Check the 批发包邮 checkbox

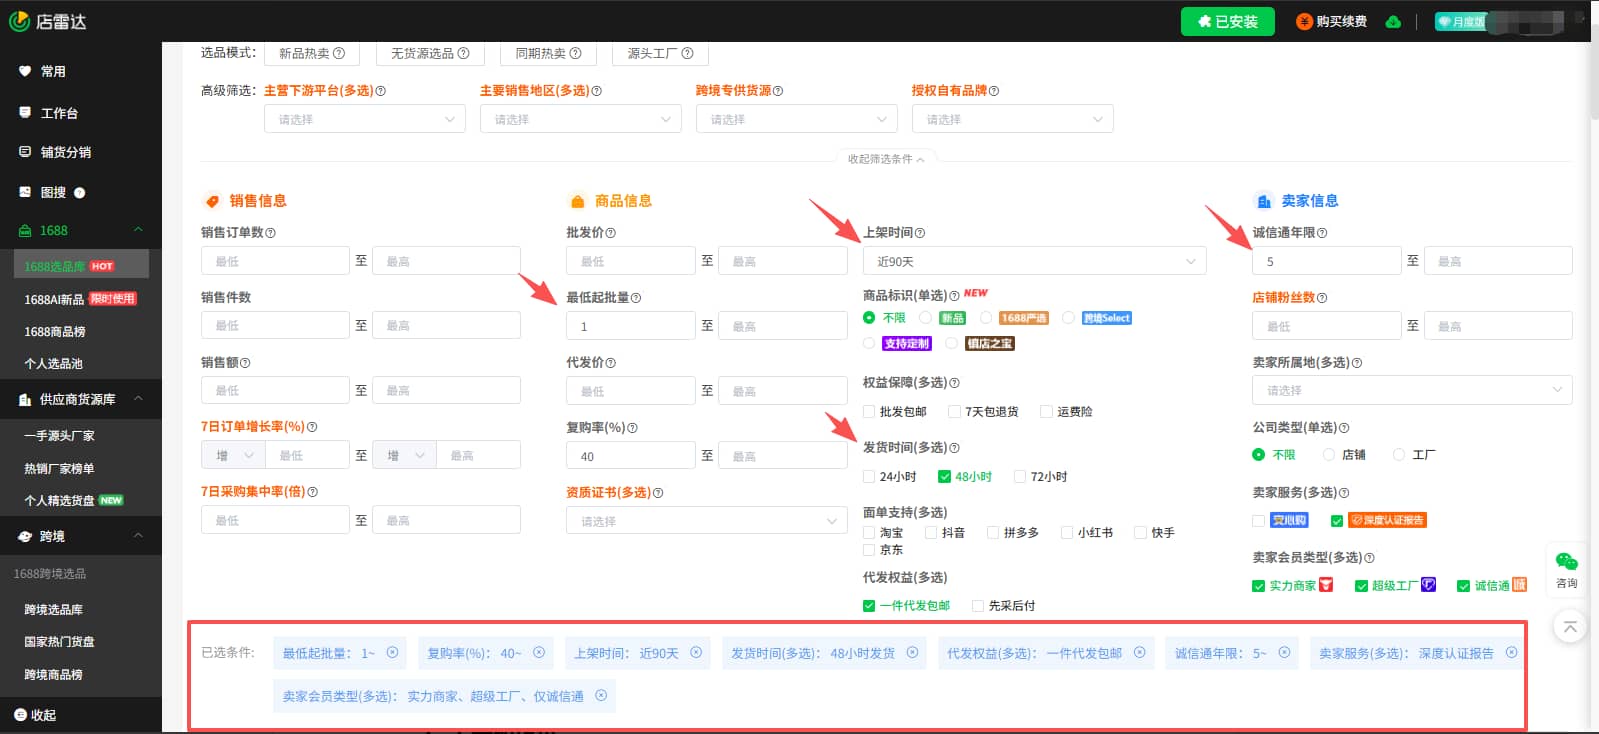point(869,412)
